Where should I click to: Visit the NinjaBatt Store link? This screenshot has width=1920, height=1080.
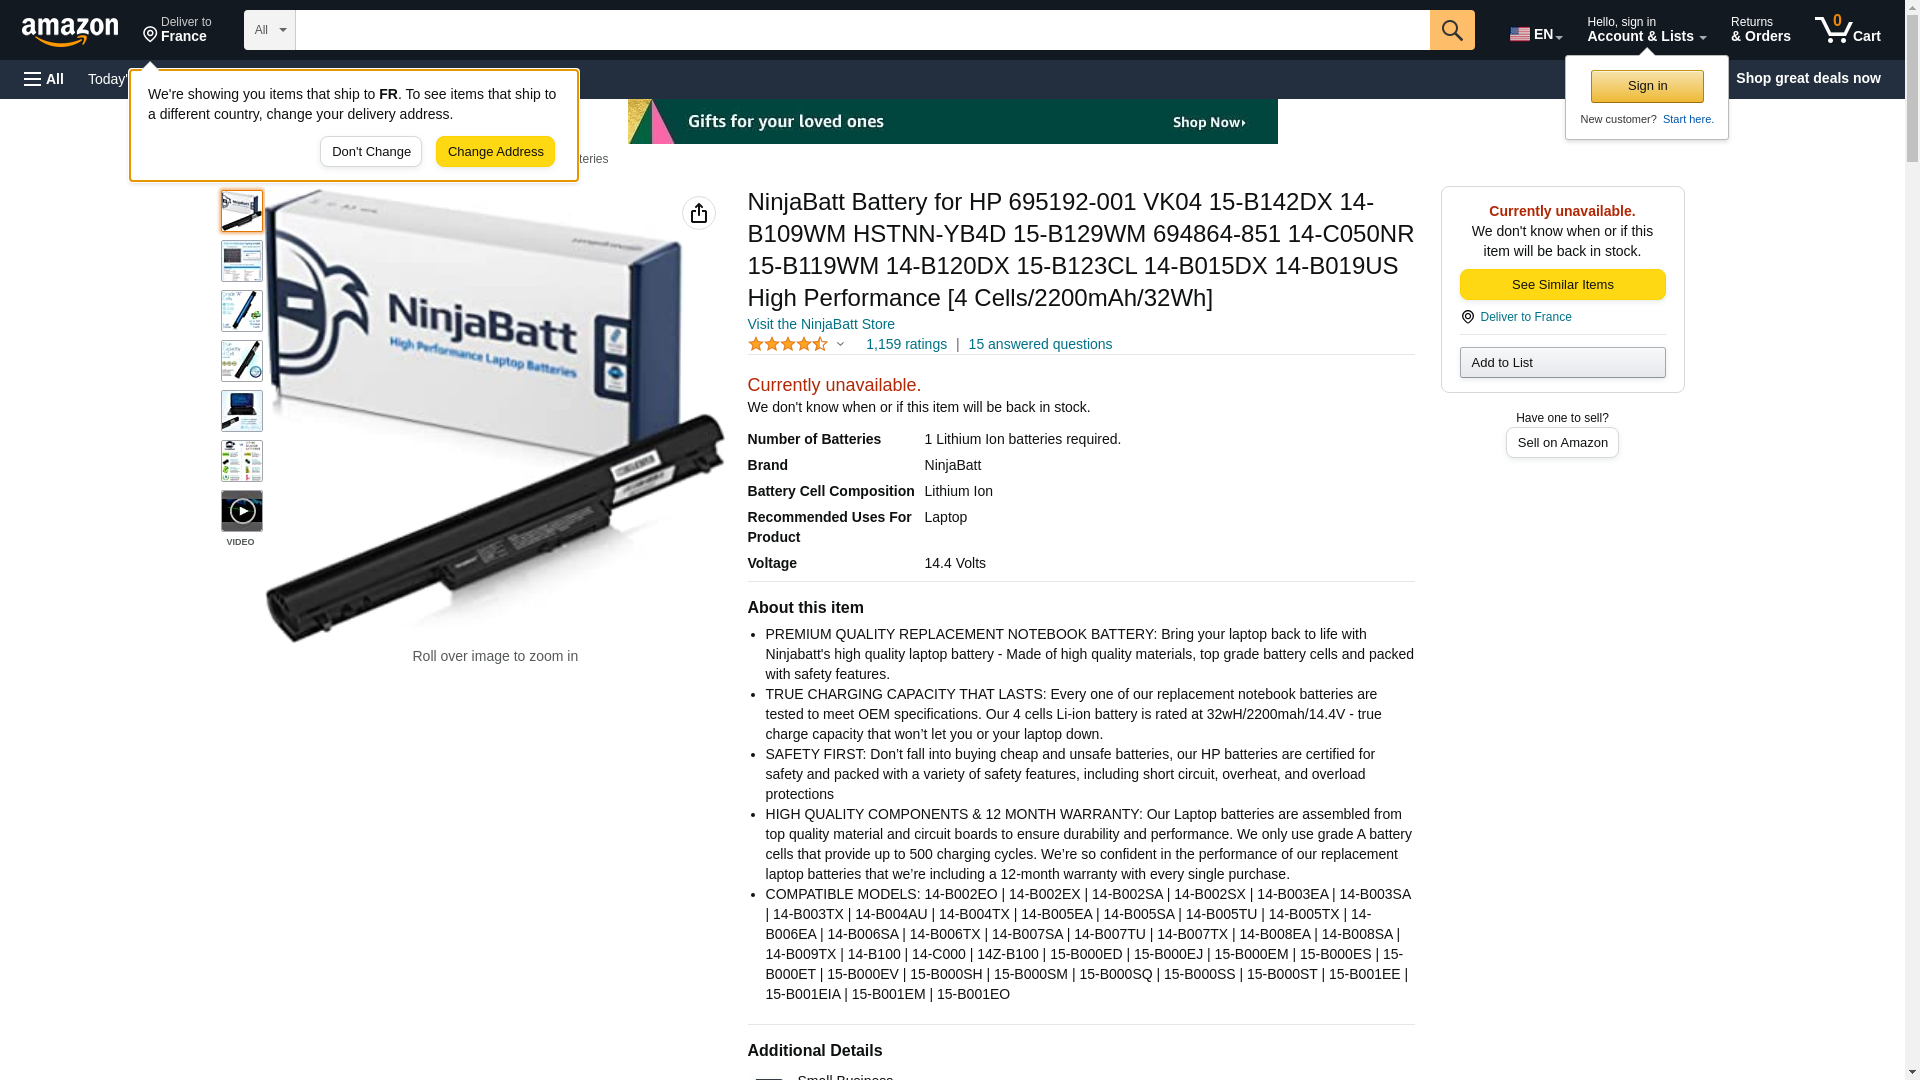coord(821,324)
